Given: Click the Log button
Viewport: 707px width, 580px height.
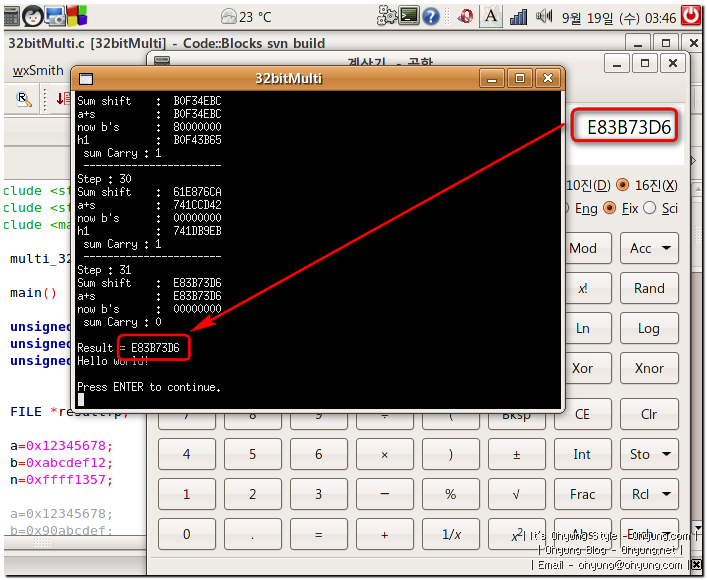Looking at the screenshot, I should pyautogui.click(x=649, y=328).
